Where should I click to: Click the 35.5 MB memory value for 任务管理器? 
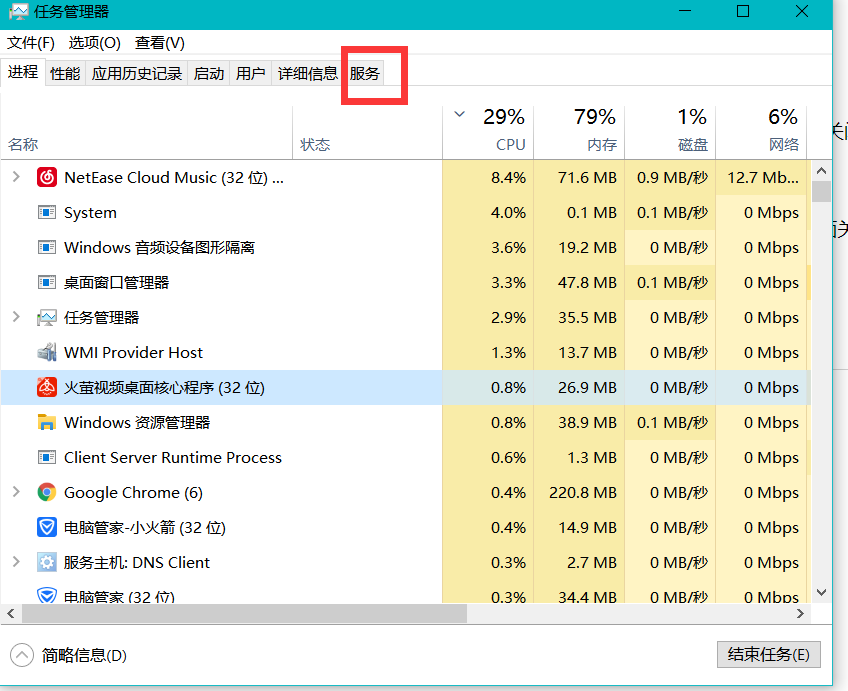pyautogui.click(x=587, y=317)
